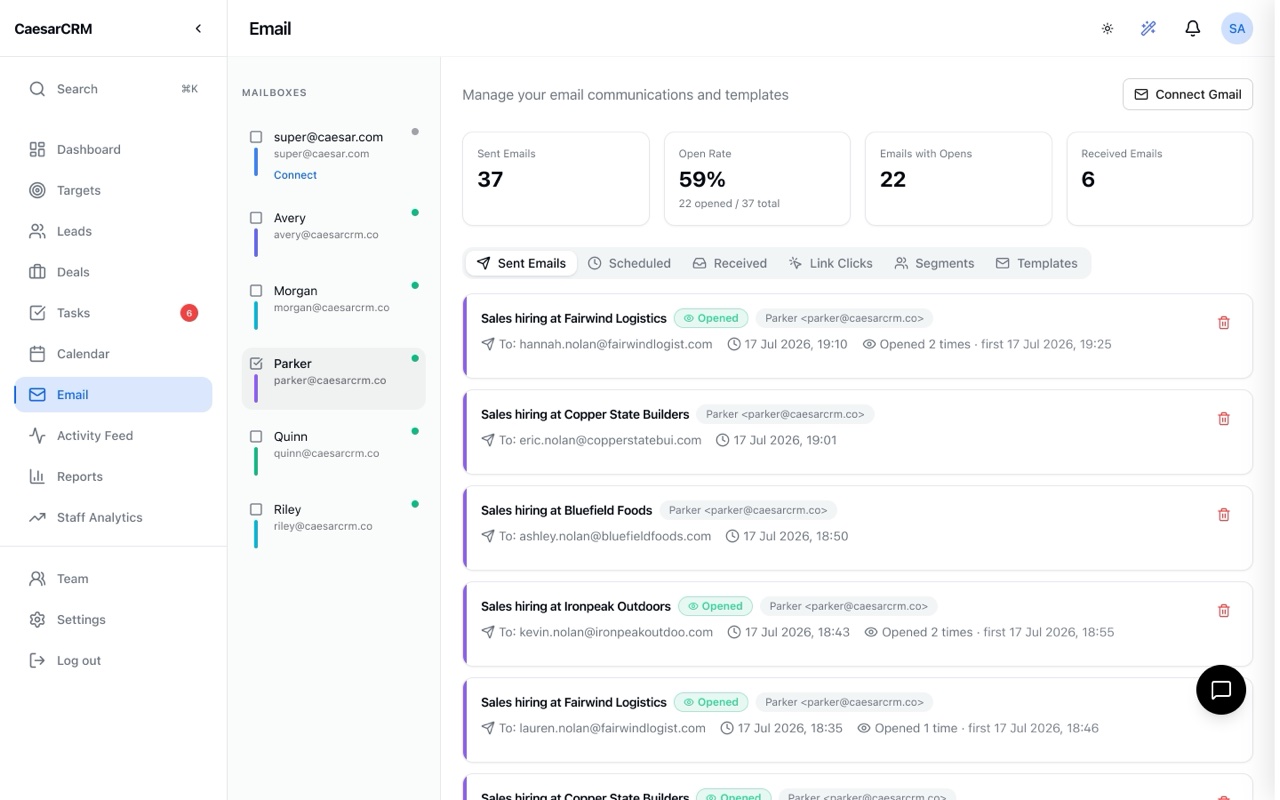Check the Quinn mailbox checkbox

point(256,437)
